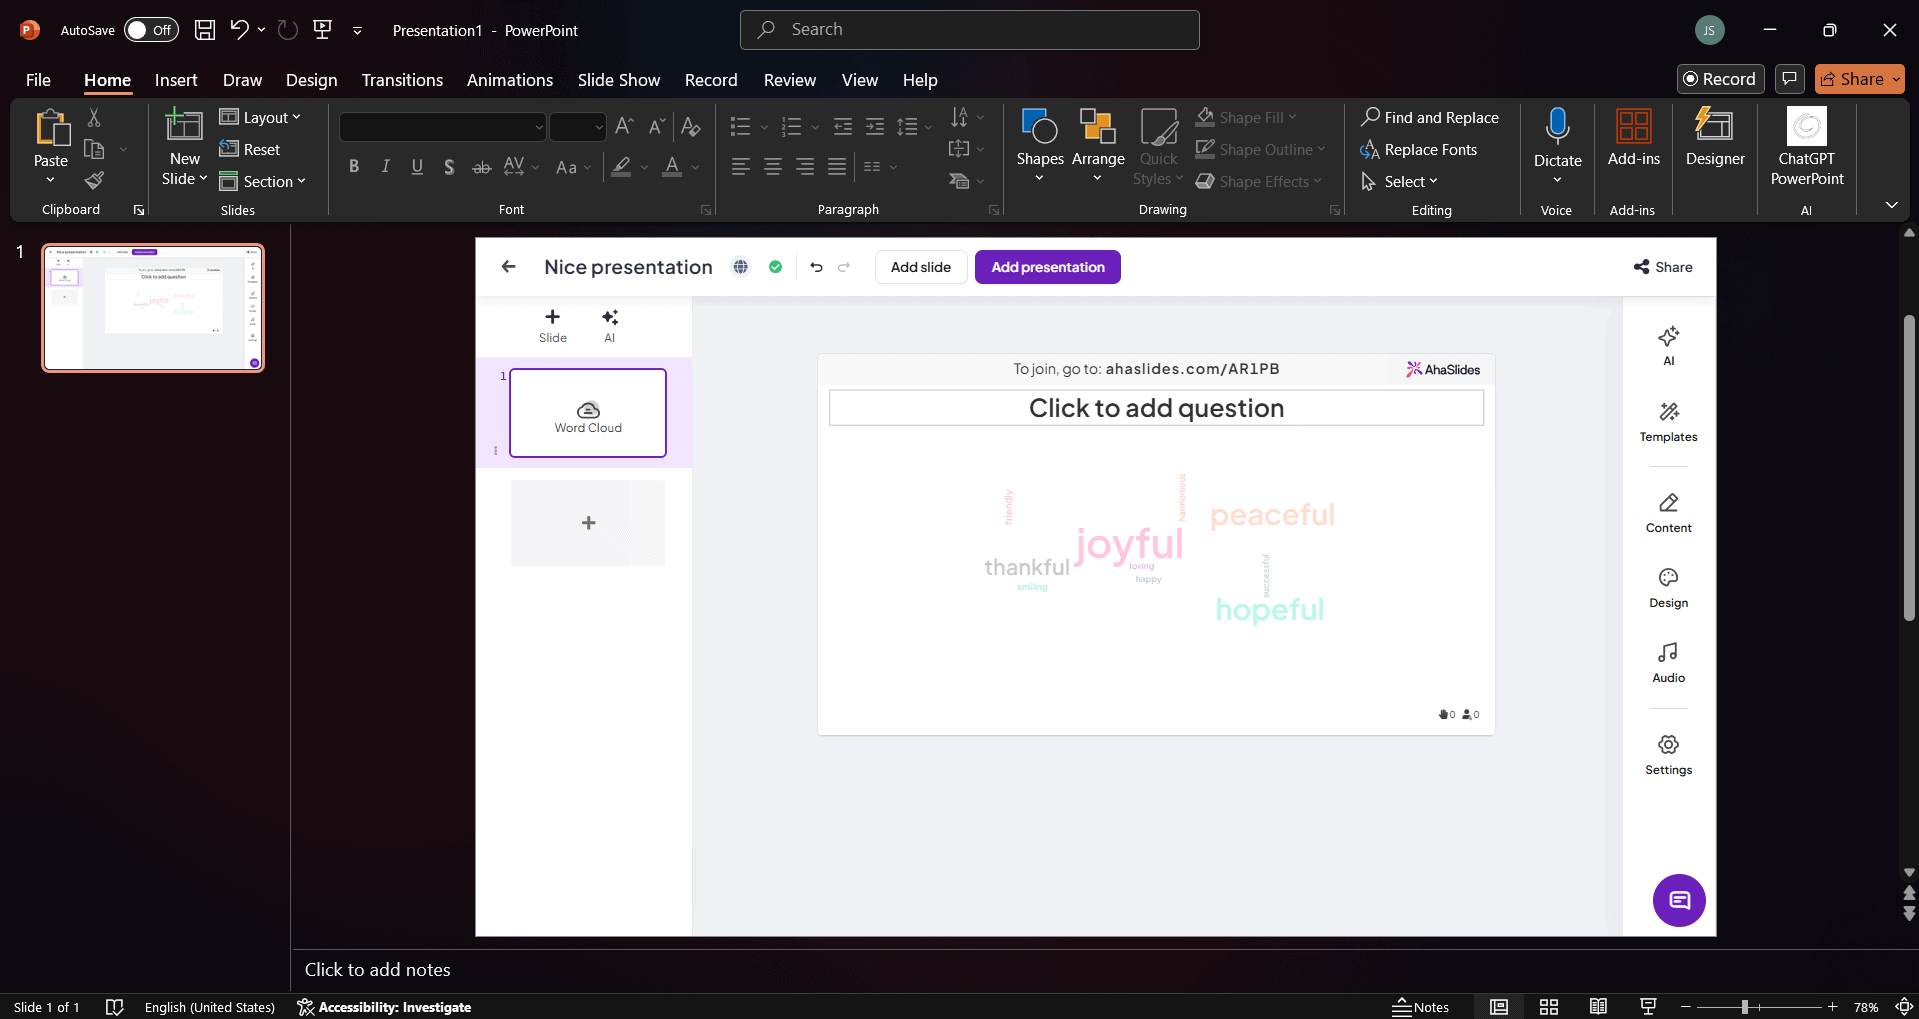Toggle bold formatting
This screenshot has height=1019, width=1919.
click(x=352, y=166)
